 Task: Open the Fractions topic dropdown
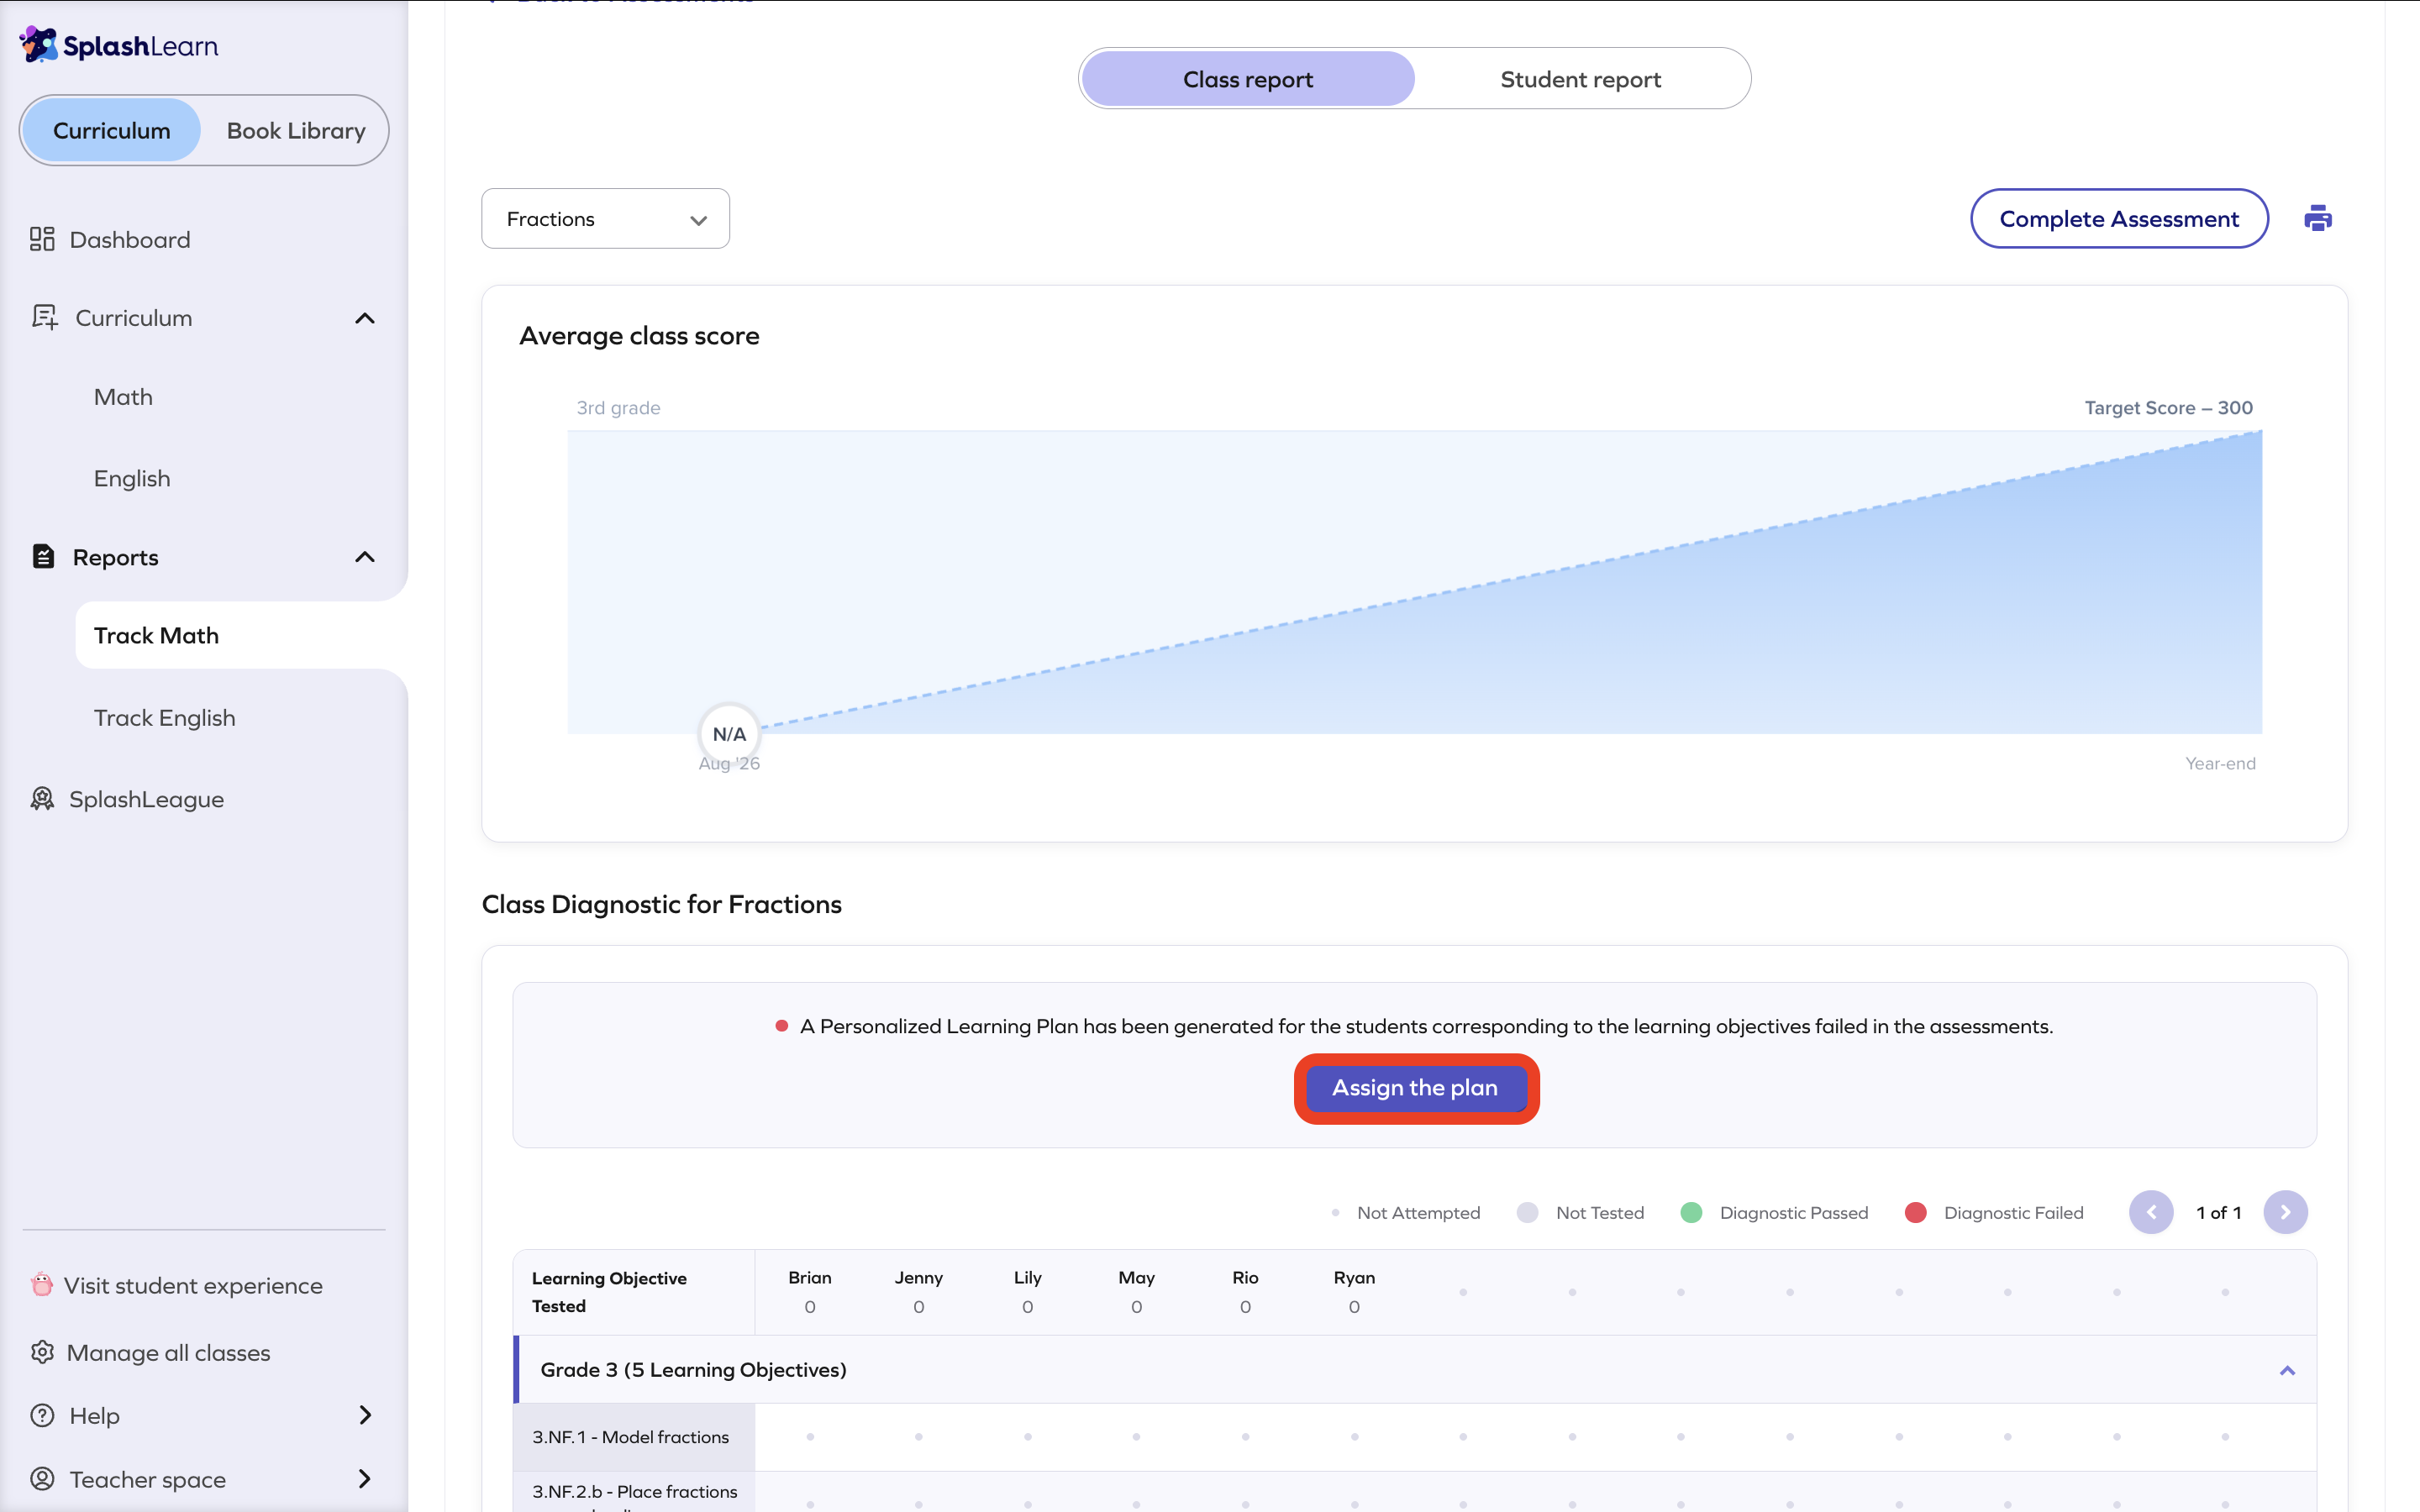pos(605,218)
